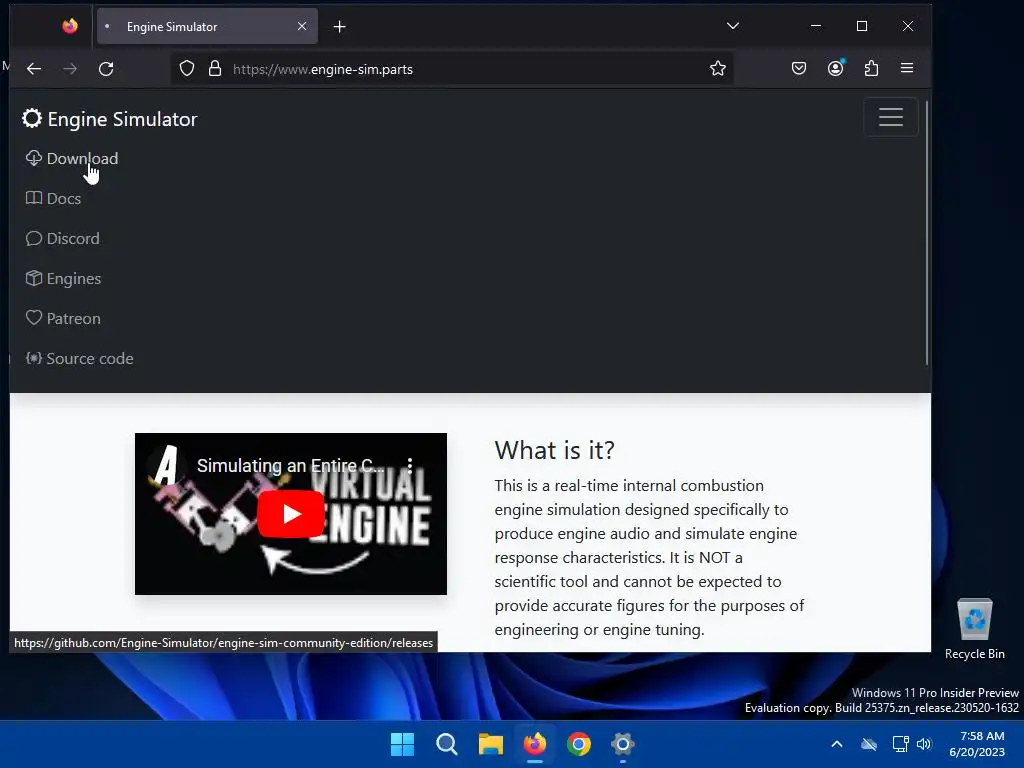Open the Download link in navigation
1024x768 pixels.
(x=72, y=159)
